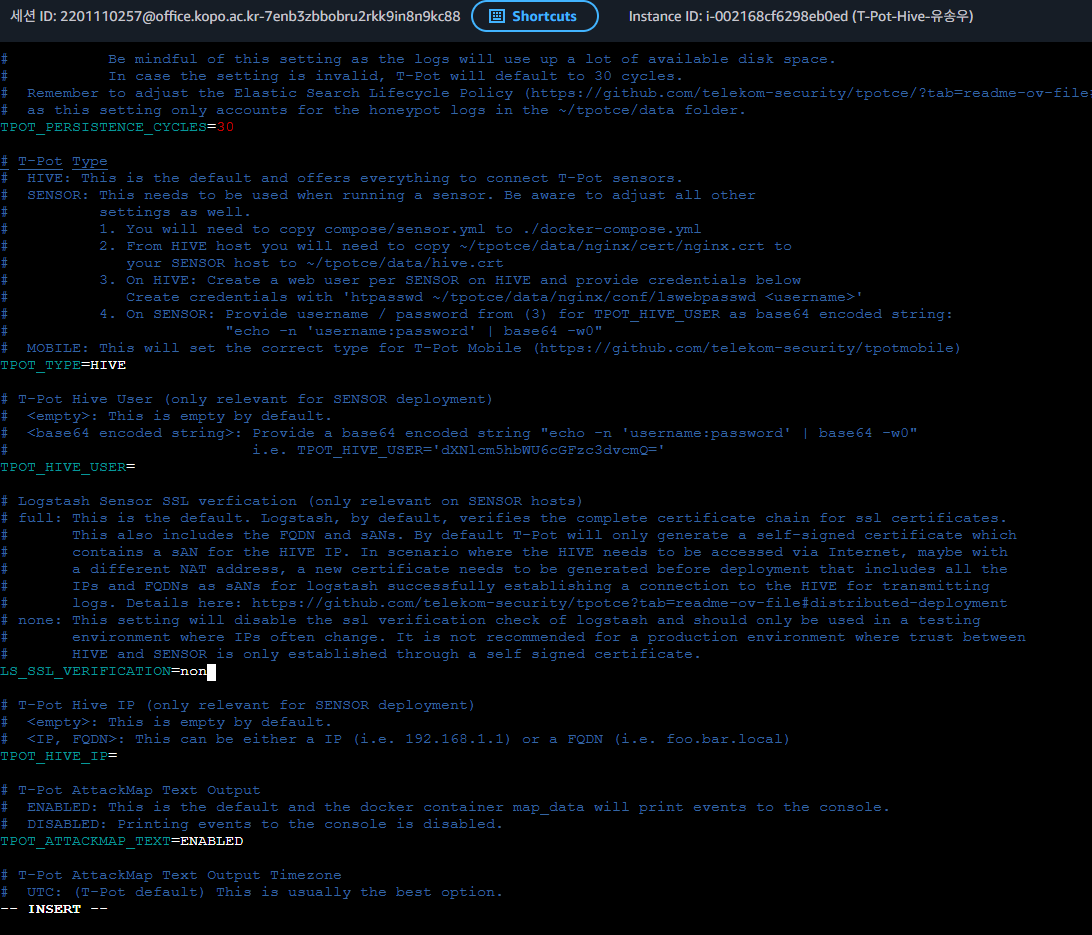Click the Elastic Search Lifecycle Policy URL
Image resolution: width=1092 pixels, height=935 pixels.
click(811, 93)
